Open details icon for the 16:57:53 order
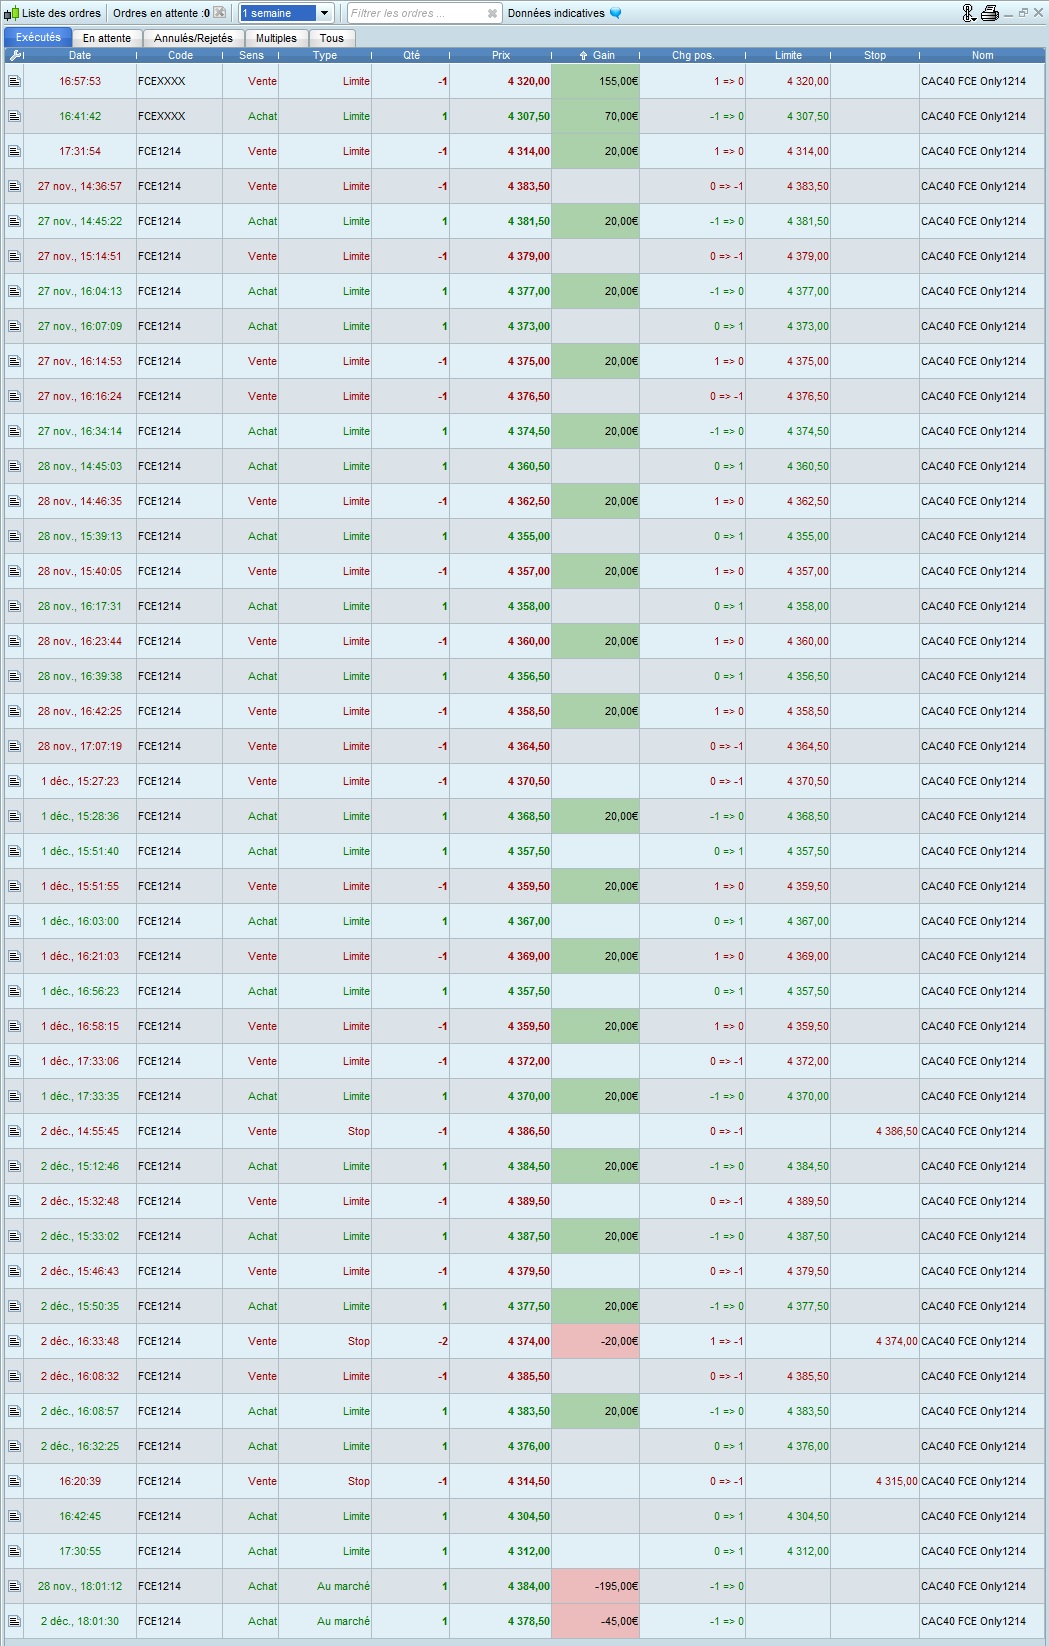1049x1646 pixels. tap(14, 81)
